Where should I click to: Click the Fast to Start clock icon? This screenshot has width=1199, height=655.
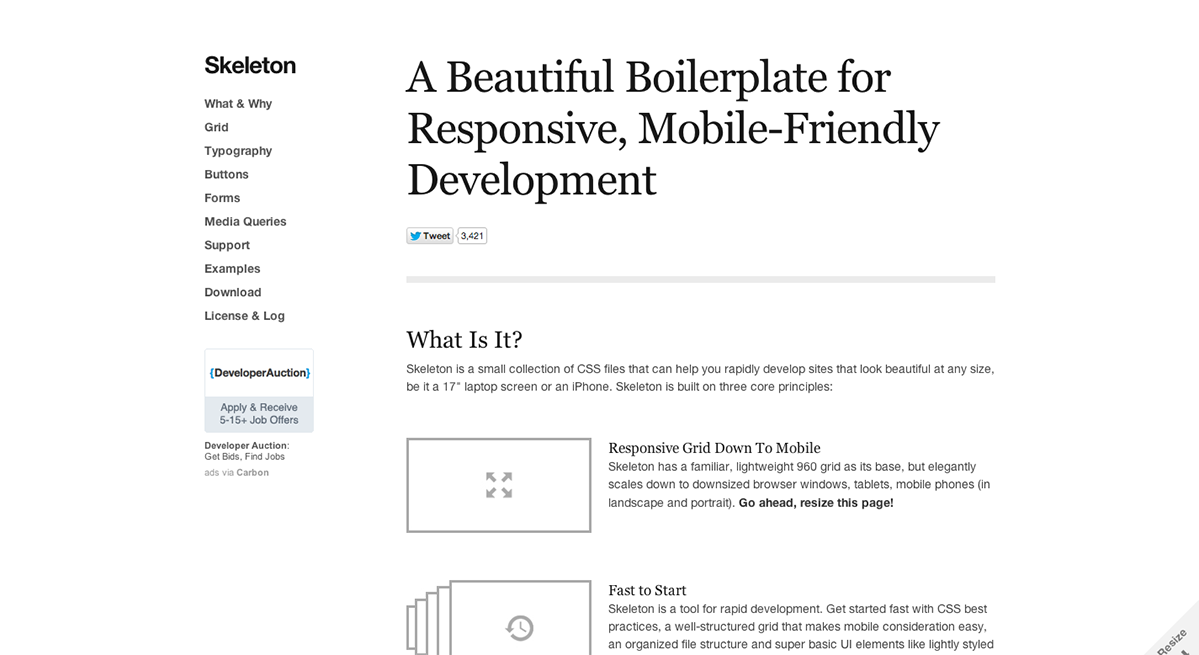click(x=520, y=627)
